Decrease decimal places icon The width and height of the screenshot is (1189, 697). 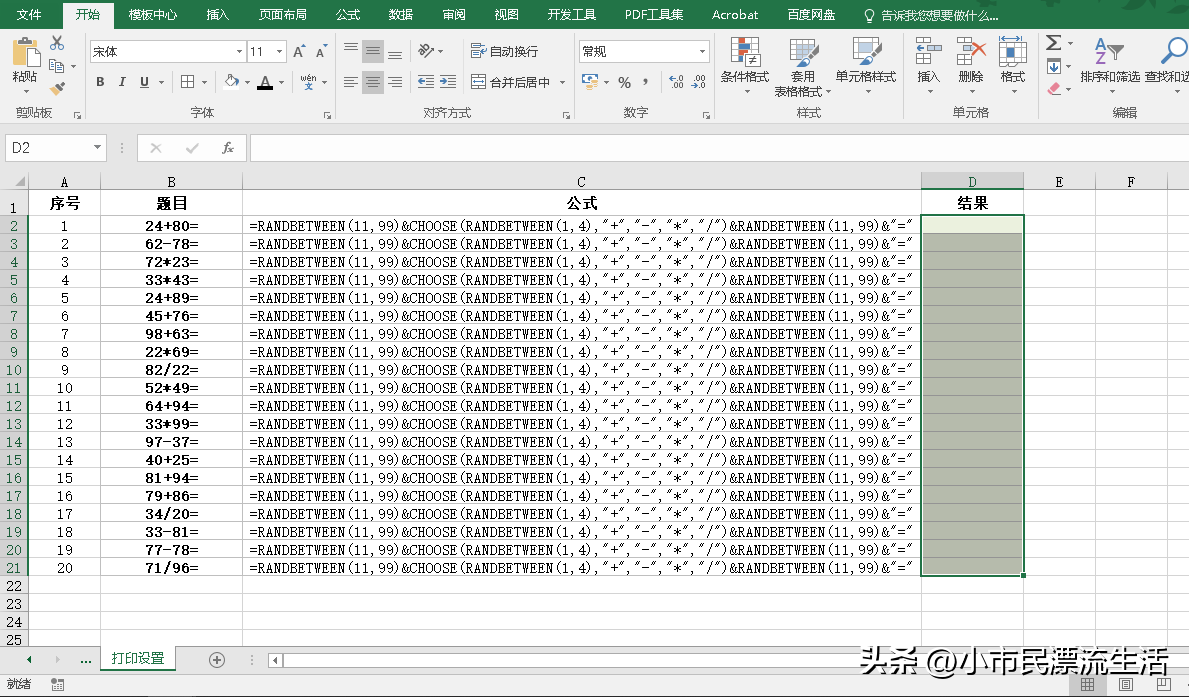698,82
